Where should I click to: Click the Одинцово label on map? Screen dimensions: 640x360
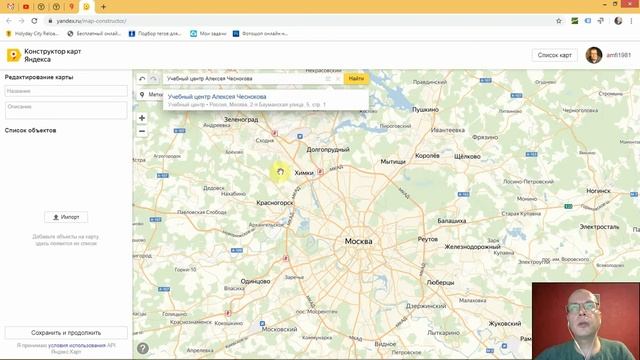(256, 281)
